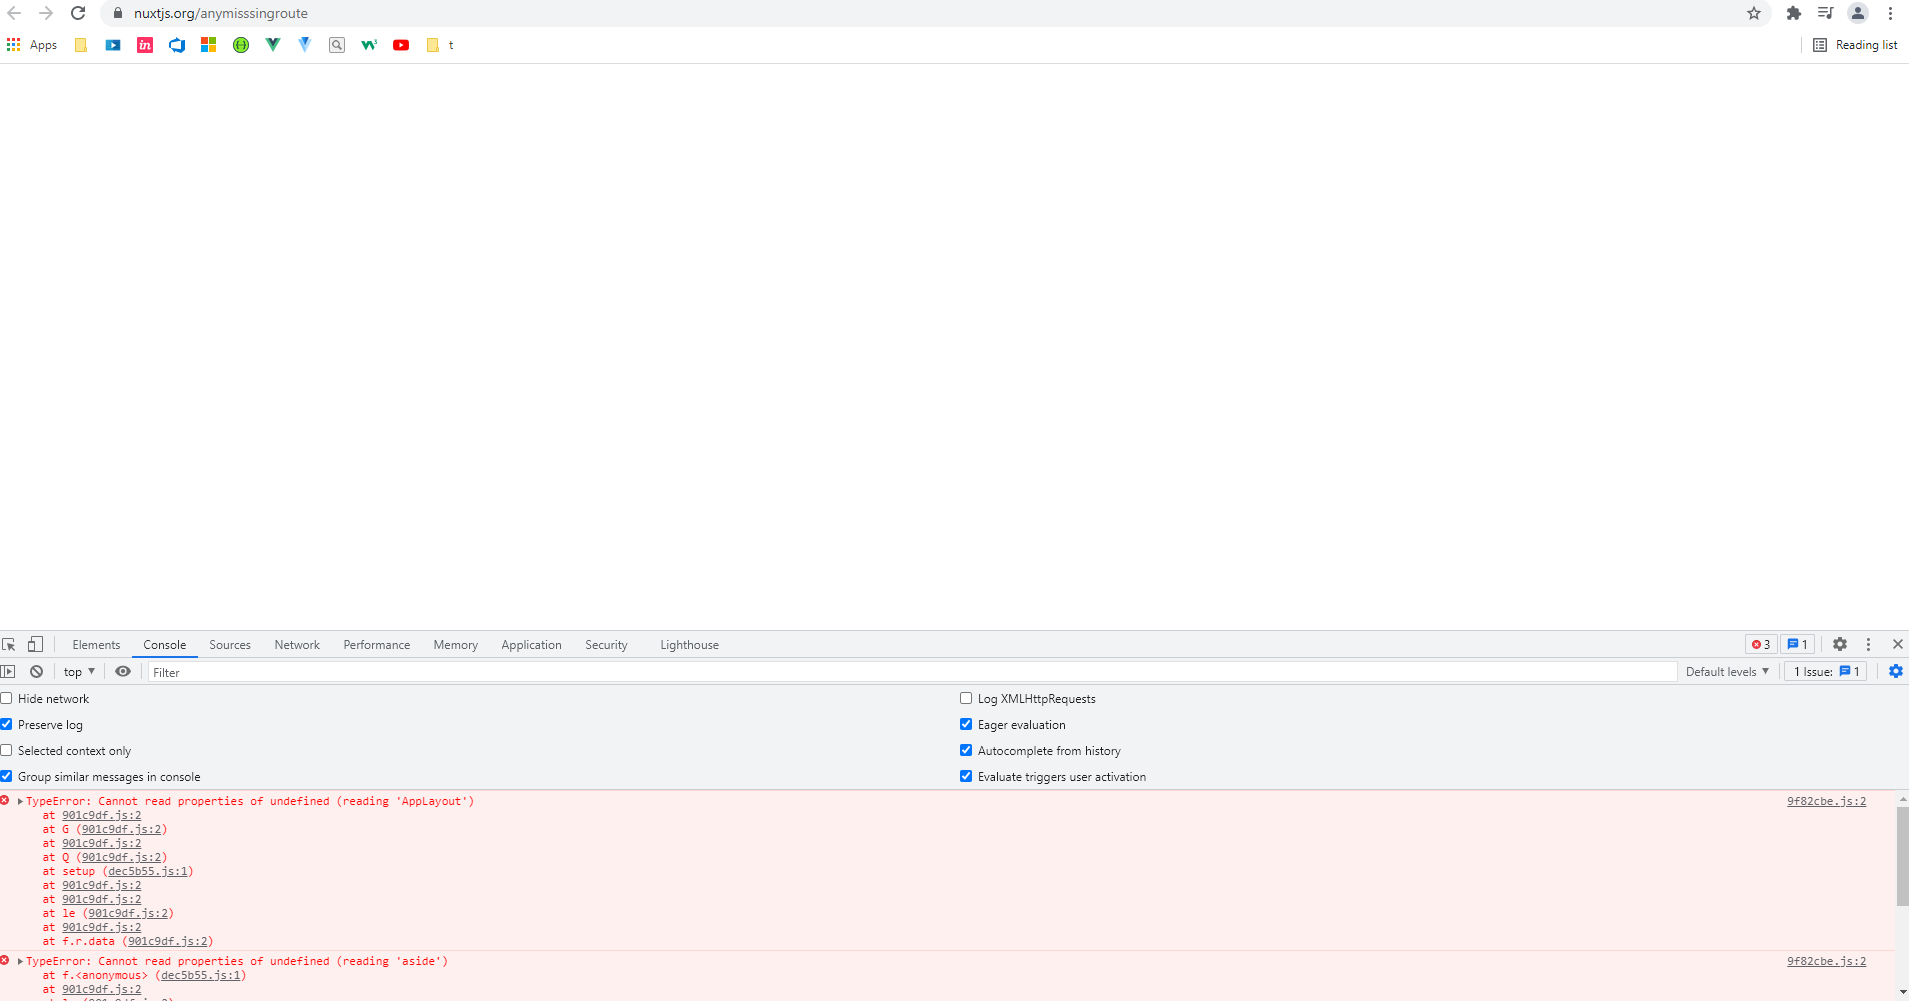Enable Selected context only
This screenshot has width=1909, height=1001.
click(7, 751)
